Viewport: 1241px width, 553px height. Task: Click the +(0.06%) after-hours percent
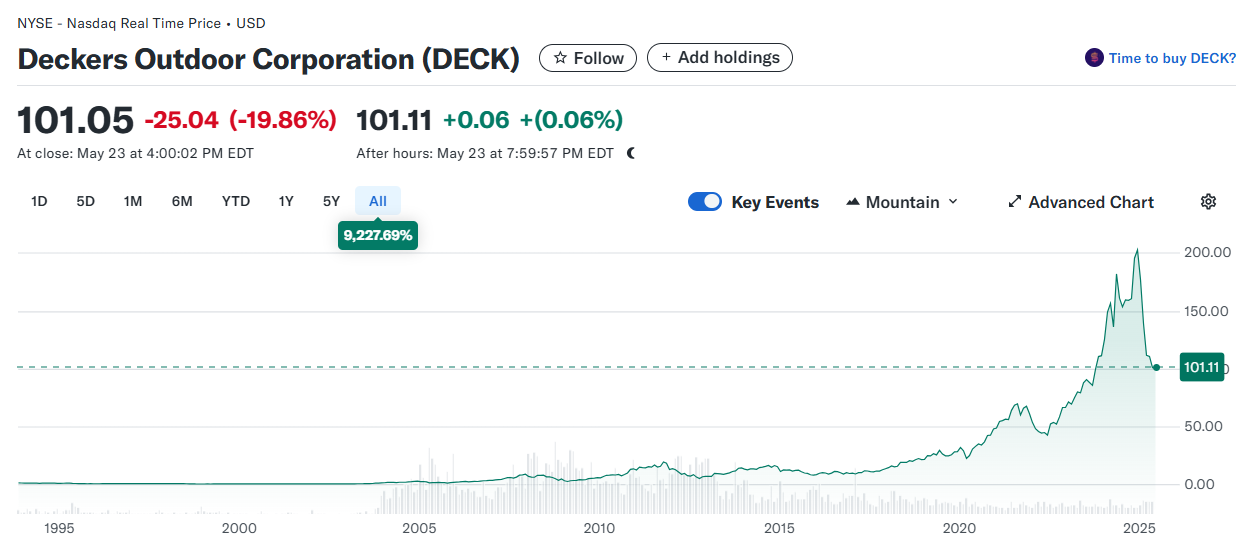[572, 121]
